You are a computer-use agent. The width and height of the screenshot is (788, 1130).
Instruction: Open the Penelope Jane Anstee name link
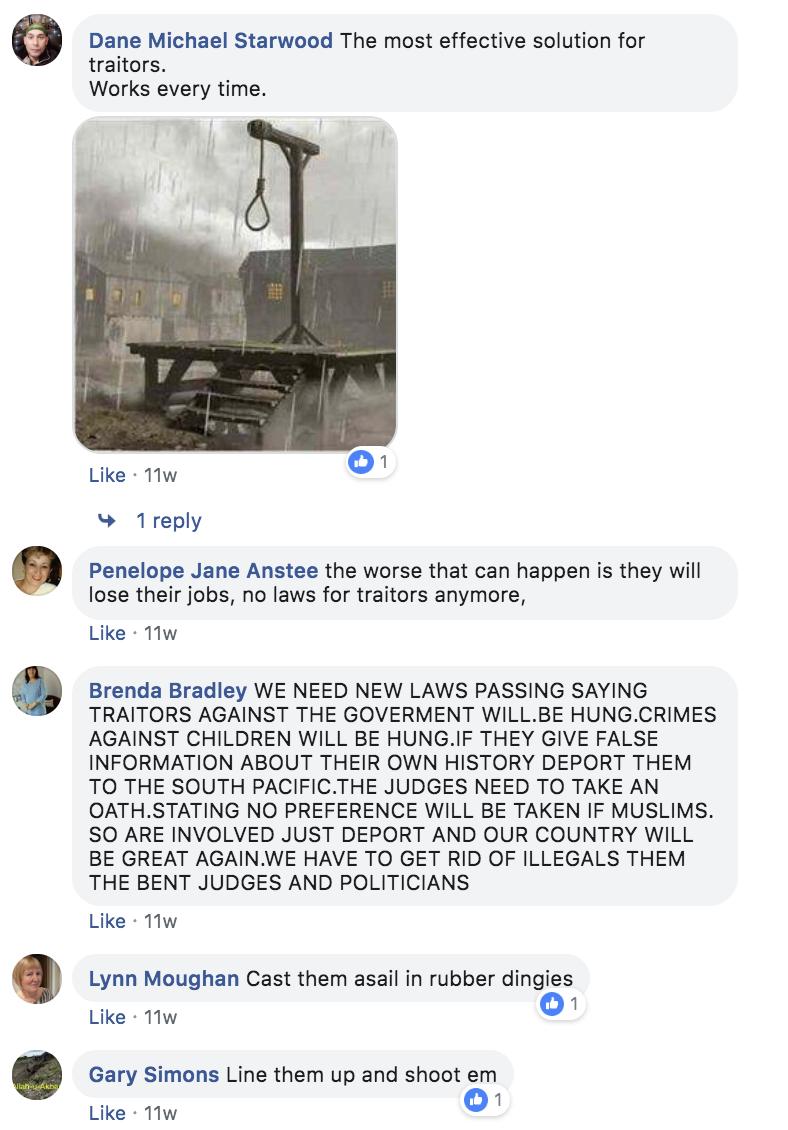click(x=203, y=571)
